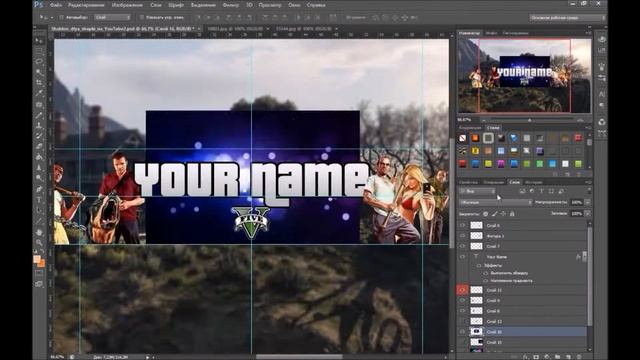The width and height of the screenshot is (640, 360).
Task: Select the Lasso tool
Action: coord(39,62)
